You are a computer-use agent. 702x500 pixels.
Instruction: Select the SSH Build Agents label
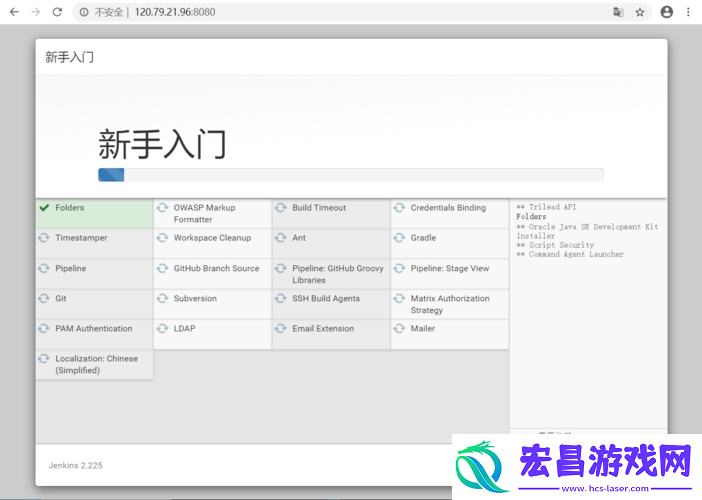click(326, 298)
